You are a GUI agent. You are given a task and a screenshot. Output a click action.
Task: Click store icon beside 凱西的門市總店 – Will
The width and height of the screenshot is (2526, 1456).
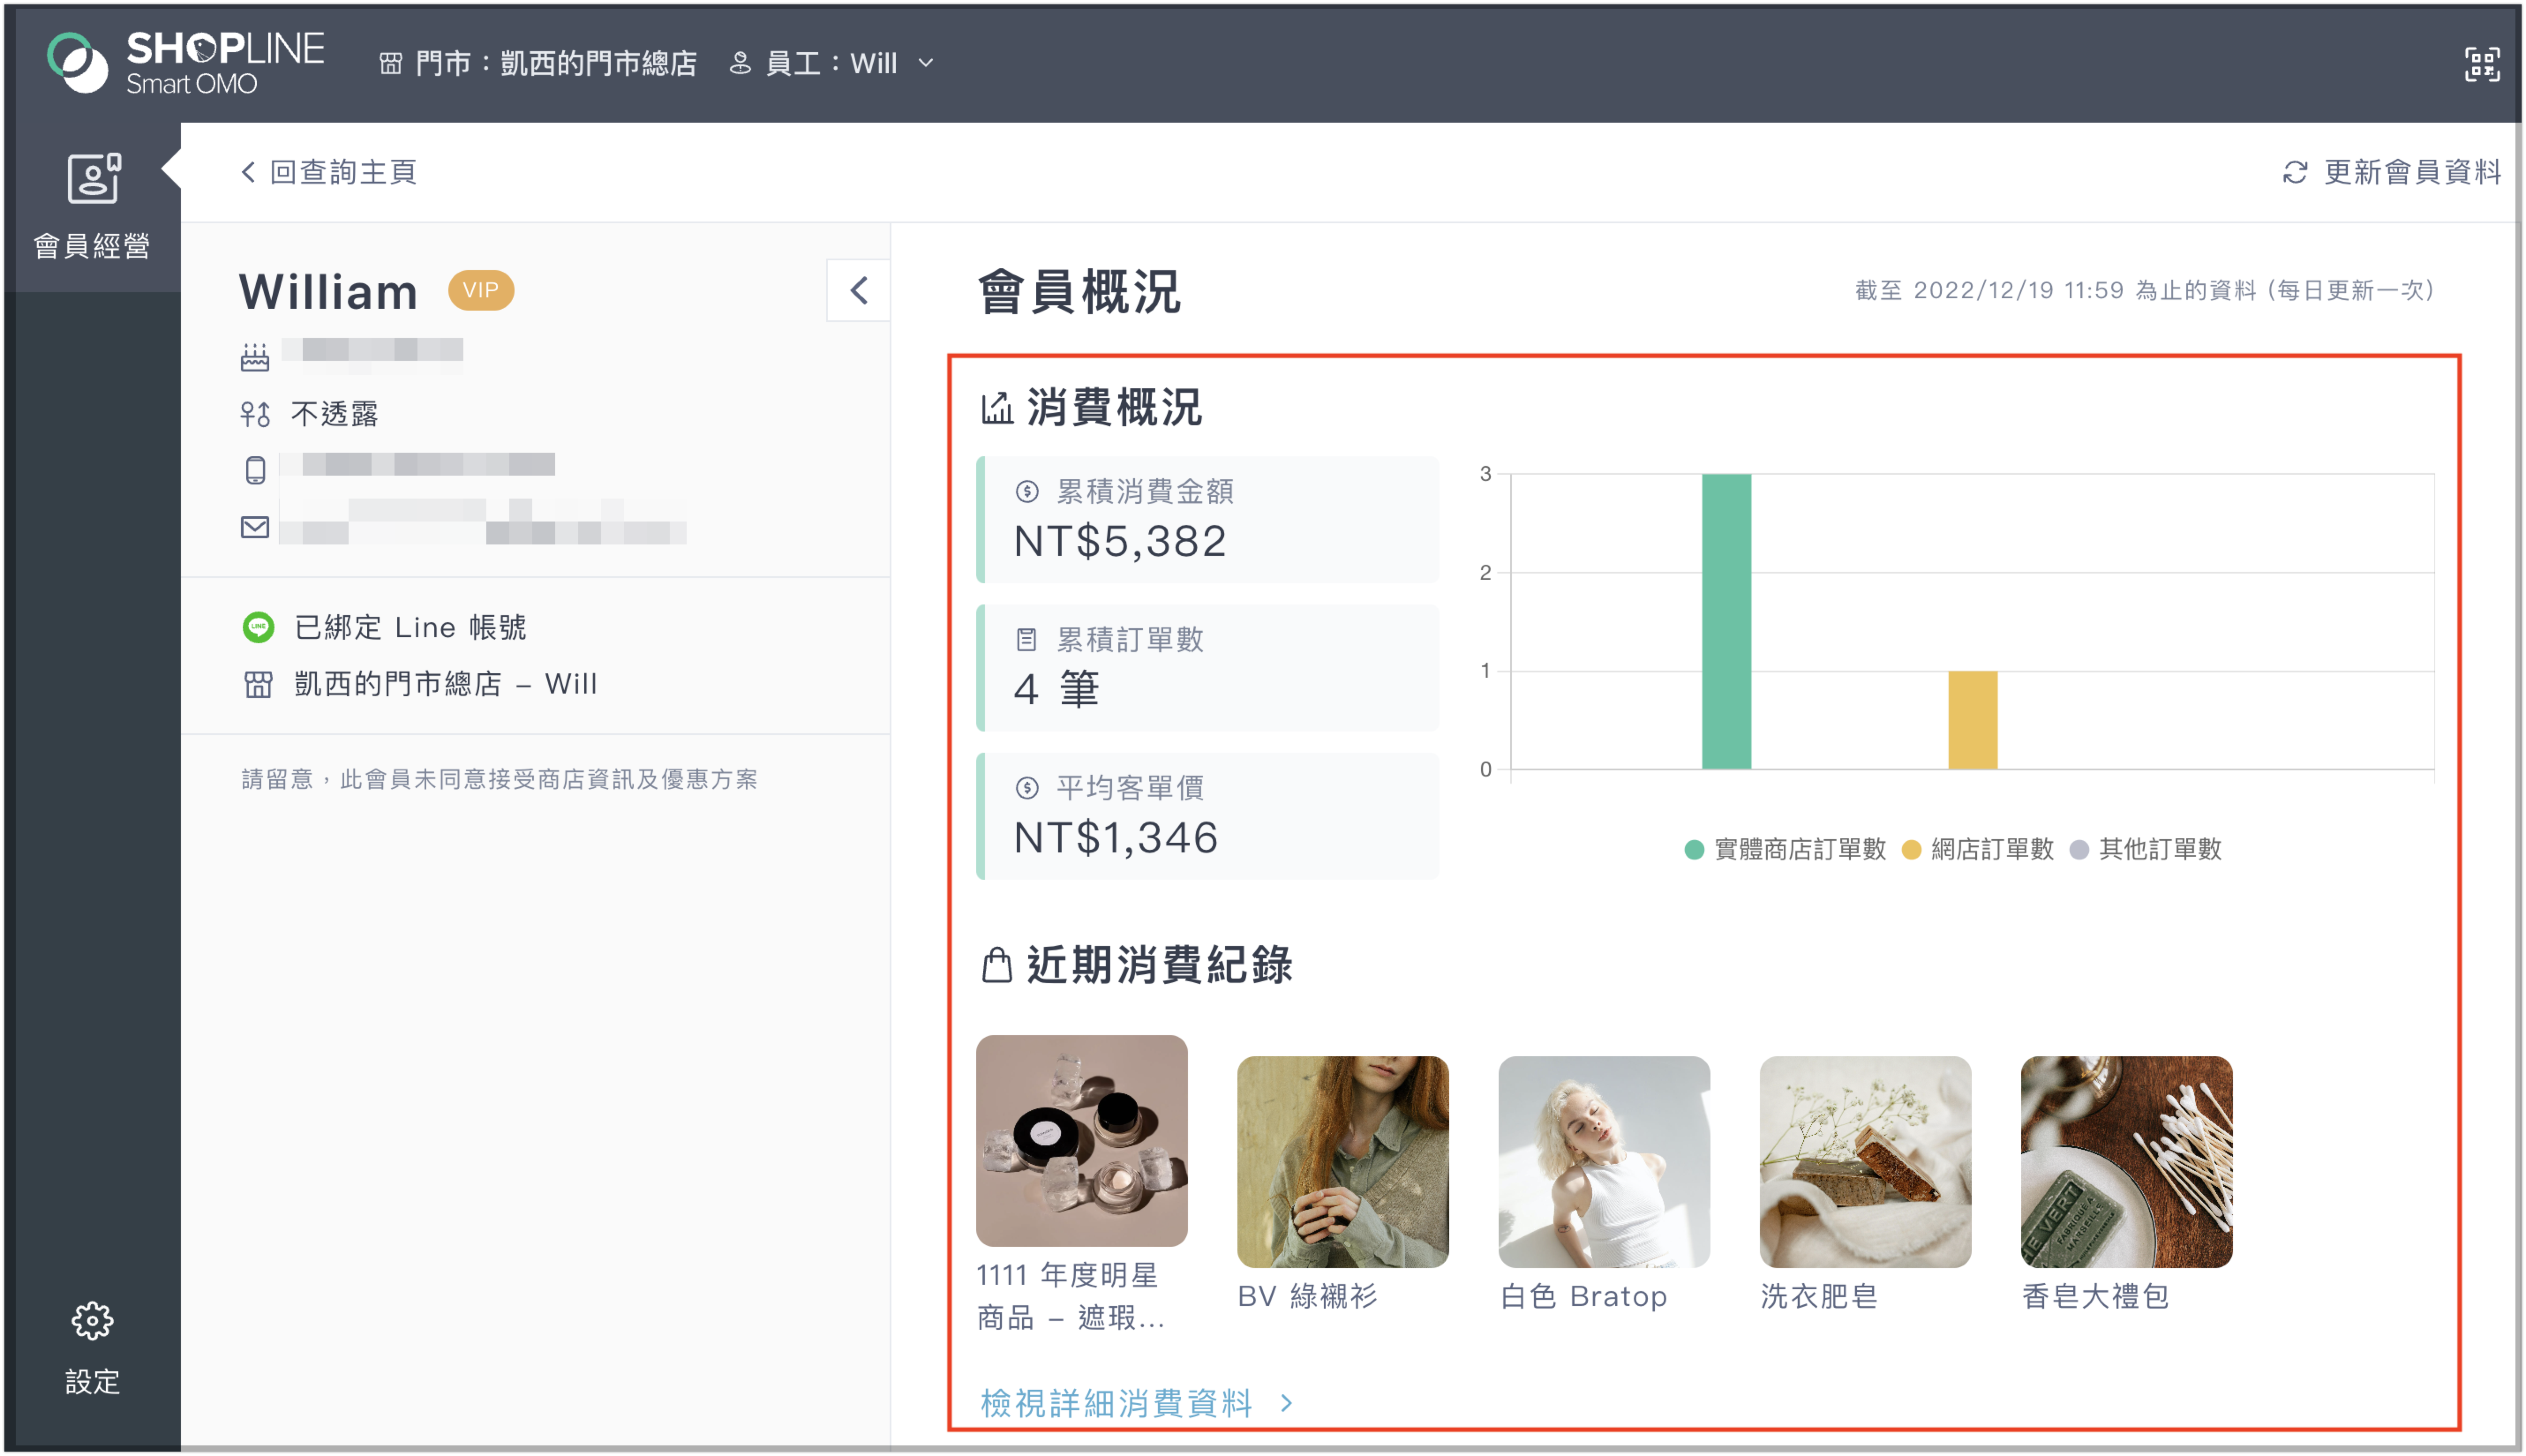pos(258,685)
